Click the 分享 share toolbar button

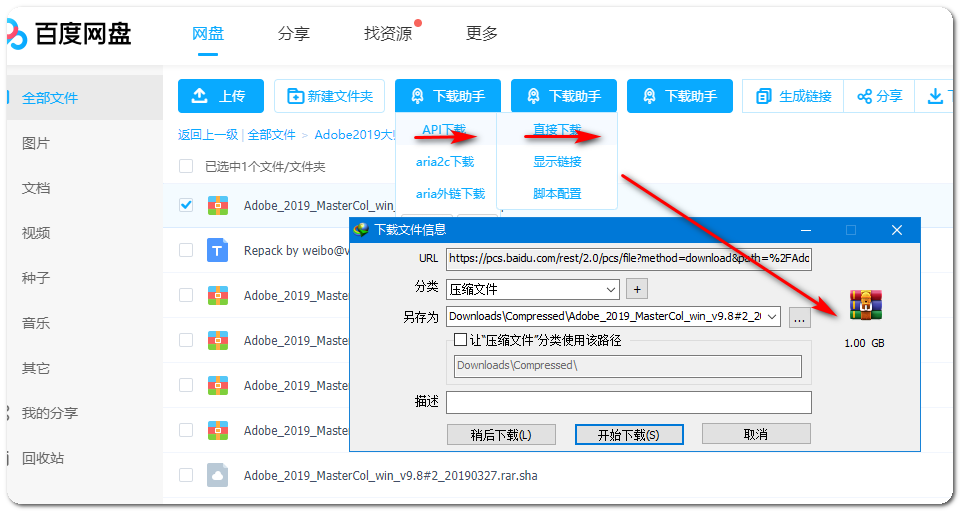tap(879, 96)
